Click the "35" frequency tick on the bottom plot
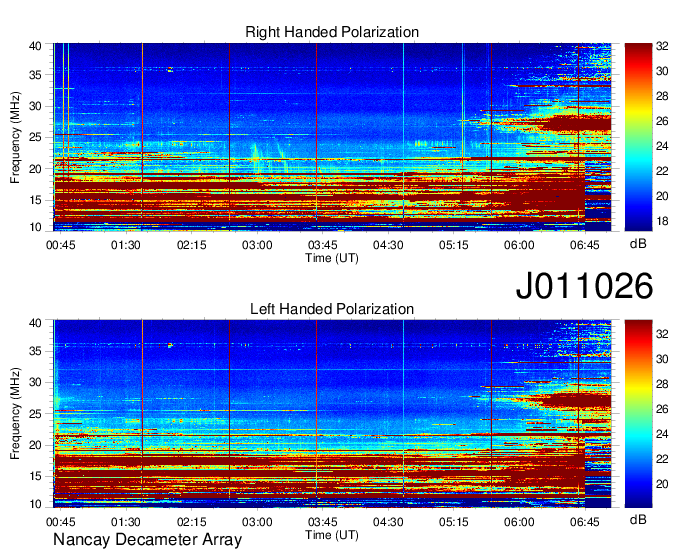This screenshot has height=552, width=680. tap(35, 351)
